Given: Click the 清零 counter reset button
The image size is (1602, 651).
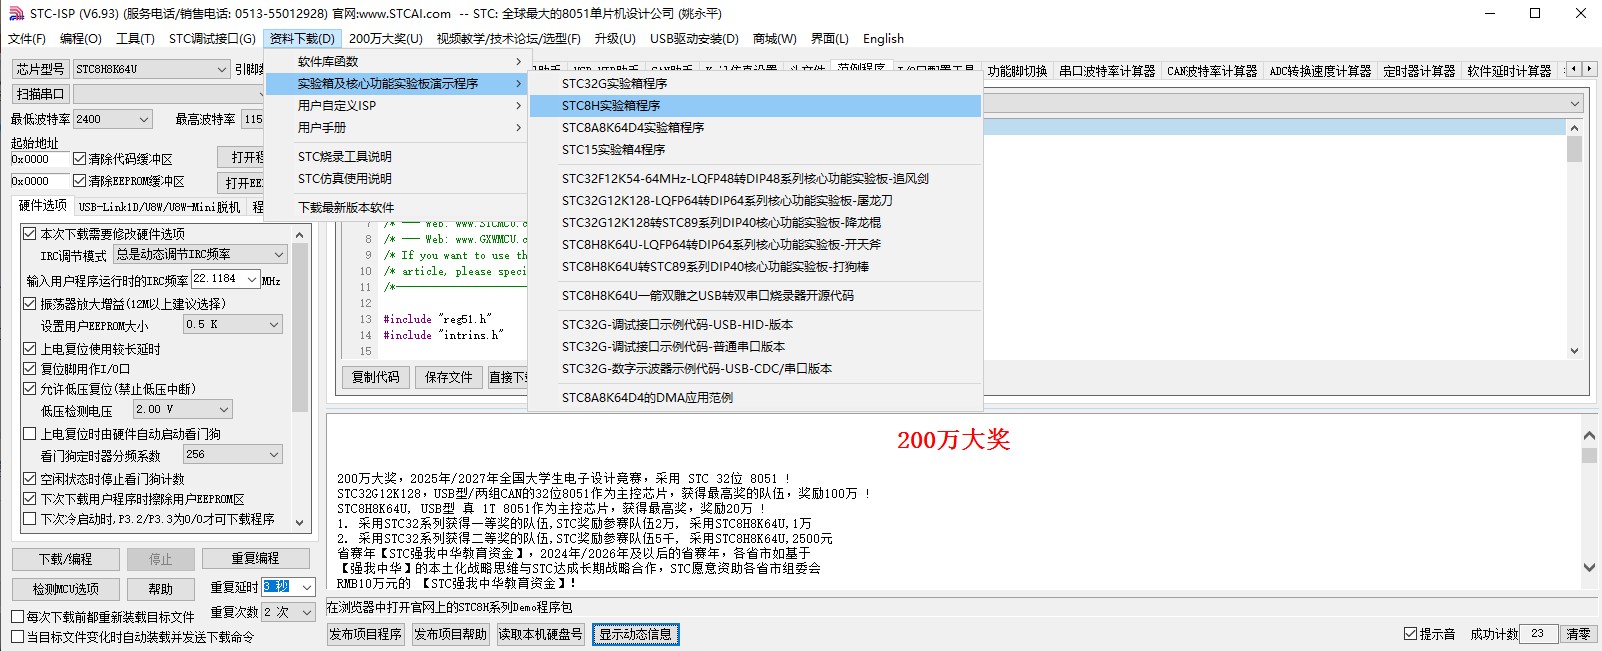Looking at the screenshot, I should coord(1578,634).
